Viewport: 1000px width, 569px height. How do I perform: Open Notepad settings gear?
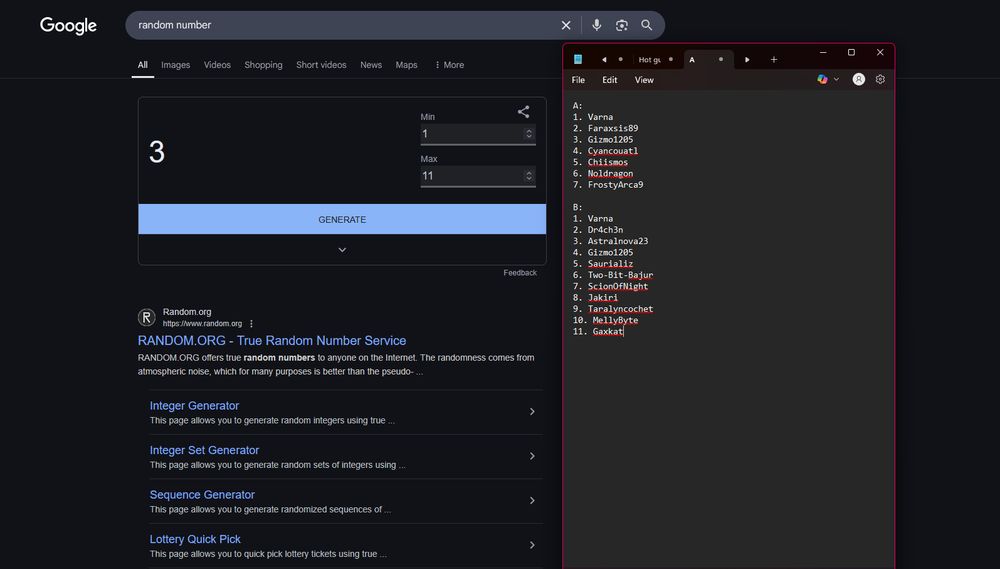(x=880, y=79)
